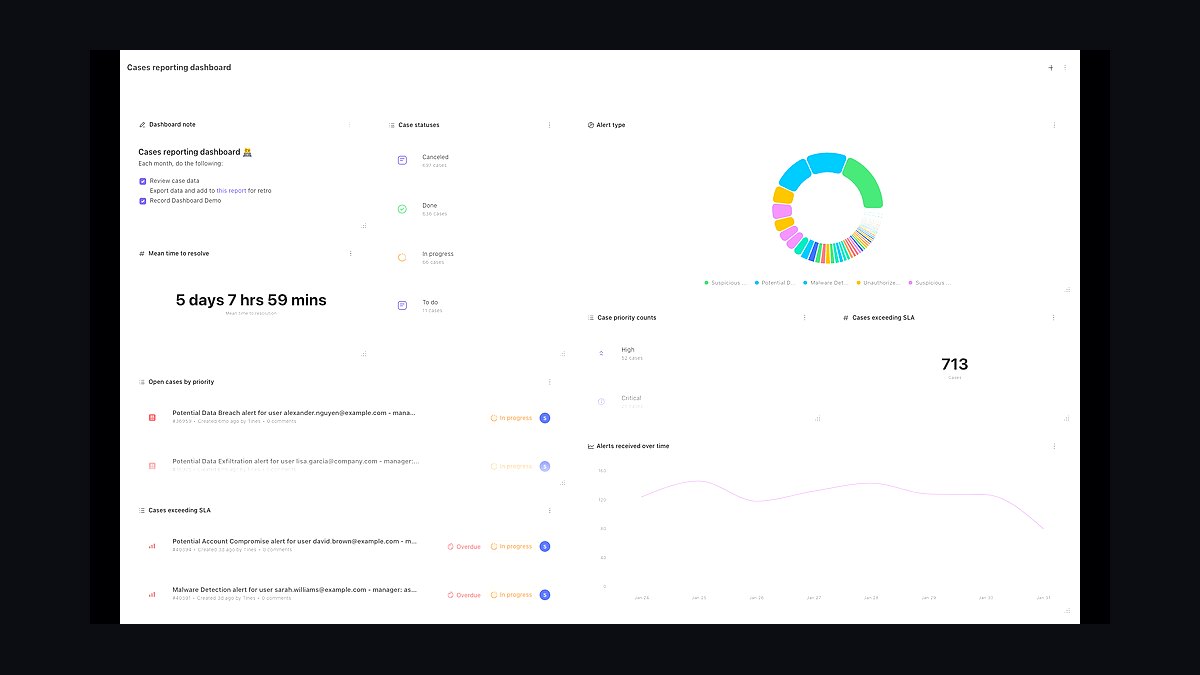Open Alerts received over time tile menu
The width and height of the screenshot is (1200, 675).
pos(1054,446)
